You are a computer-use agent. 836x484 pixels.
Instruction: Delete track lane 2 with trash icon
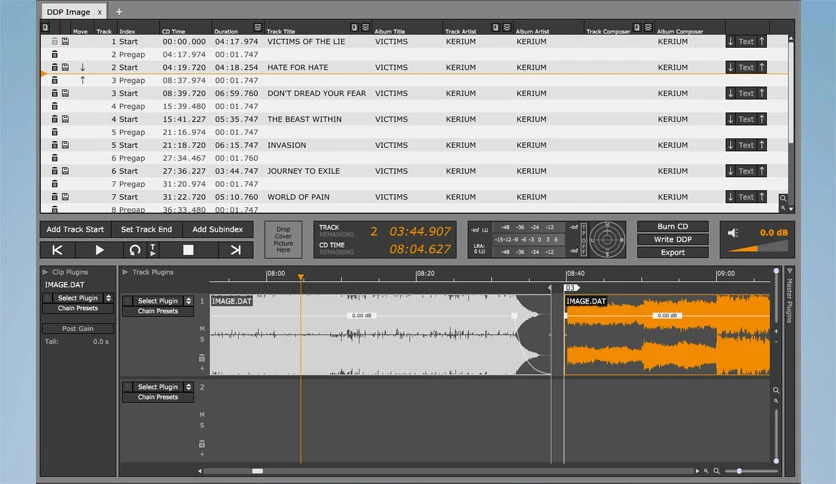point(202,444)
